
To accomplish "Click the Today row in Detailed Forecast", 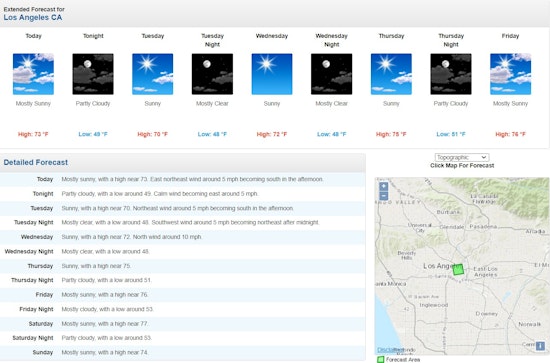I will click(x=182, y=179).
